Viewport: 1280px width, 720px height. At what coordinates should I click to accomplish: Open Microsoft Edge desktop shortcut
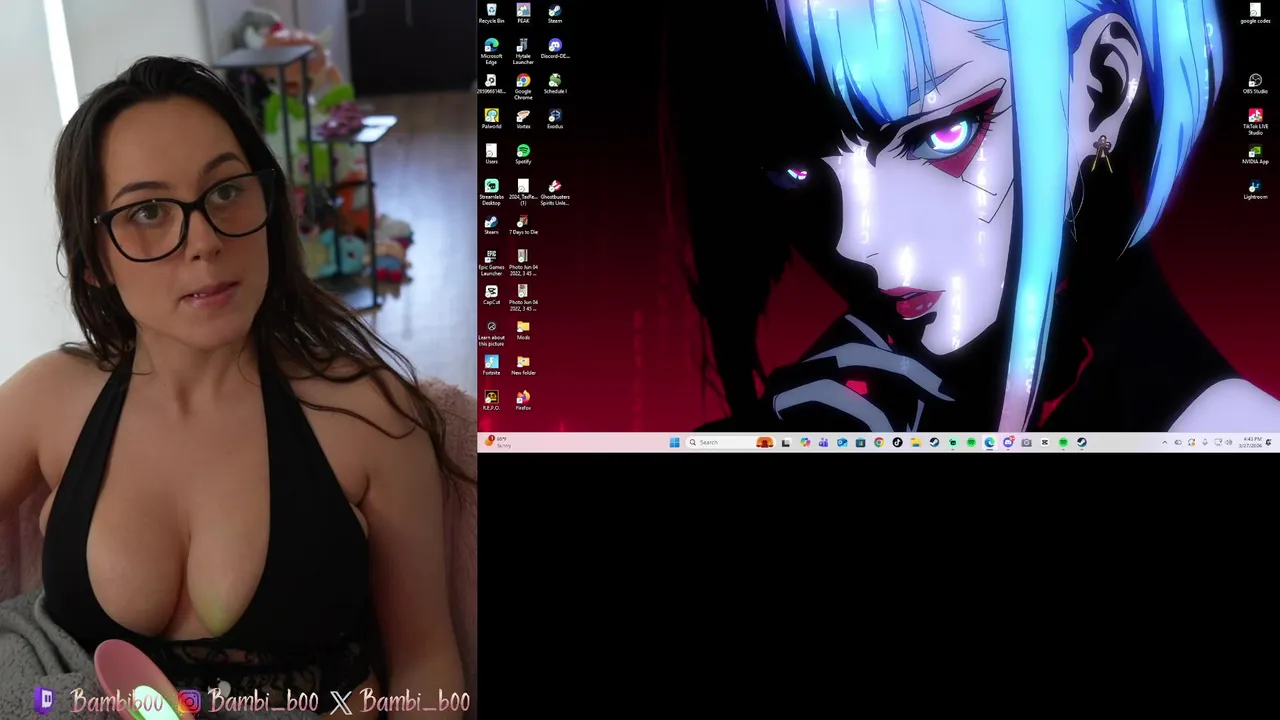(x=491, y=52)
